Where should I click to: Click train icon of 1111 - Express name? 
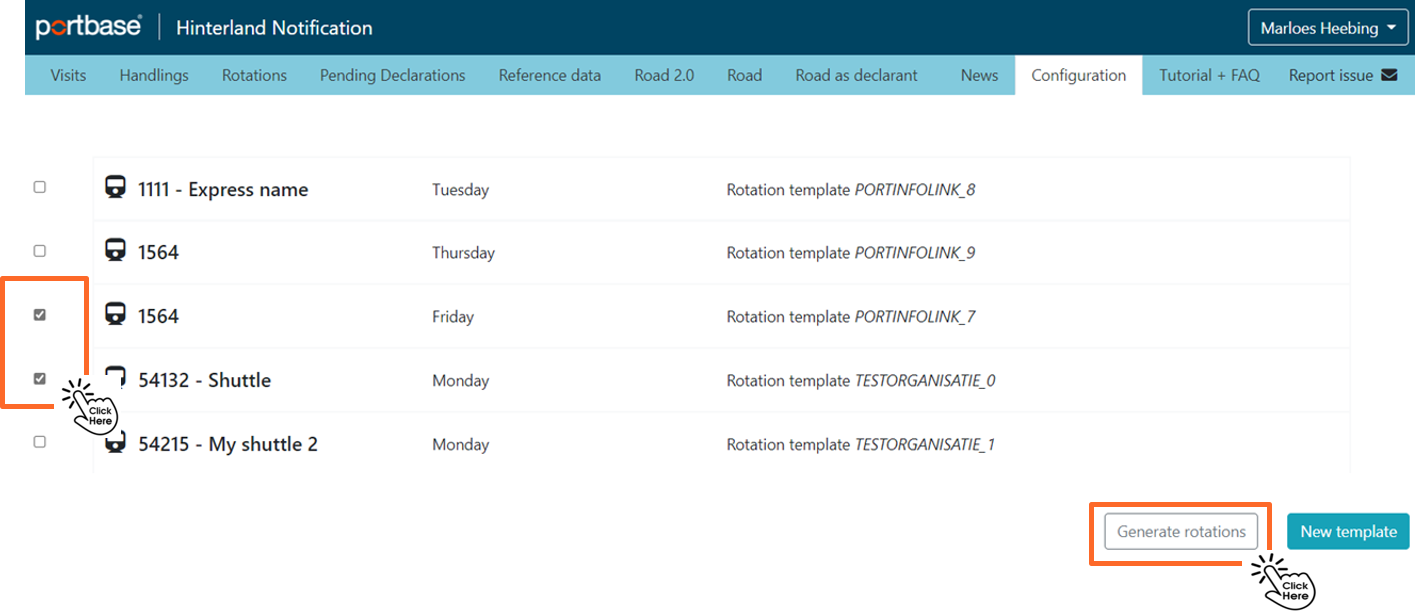tap(116, 187)
